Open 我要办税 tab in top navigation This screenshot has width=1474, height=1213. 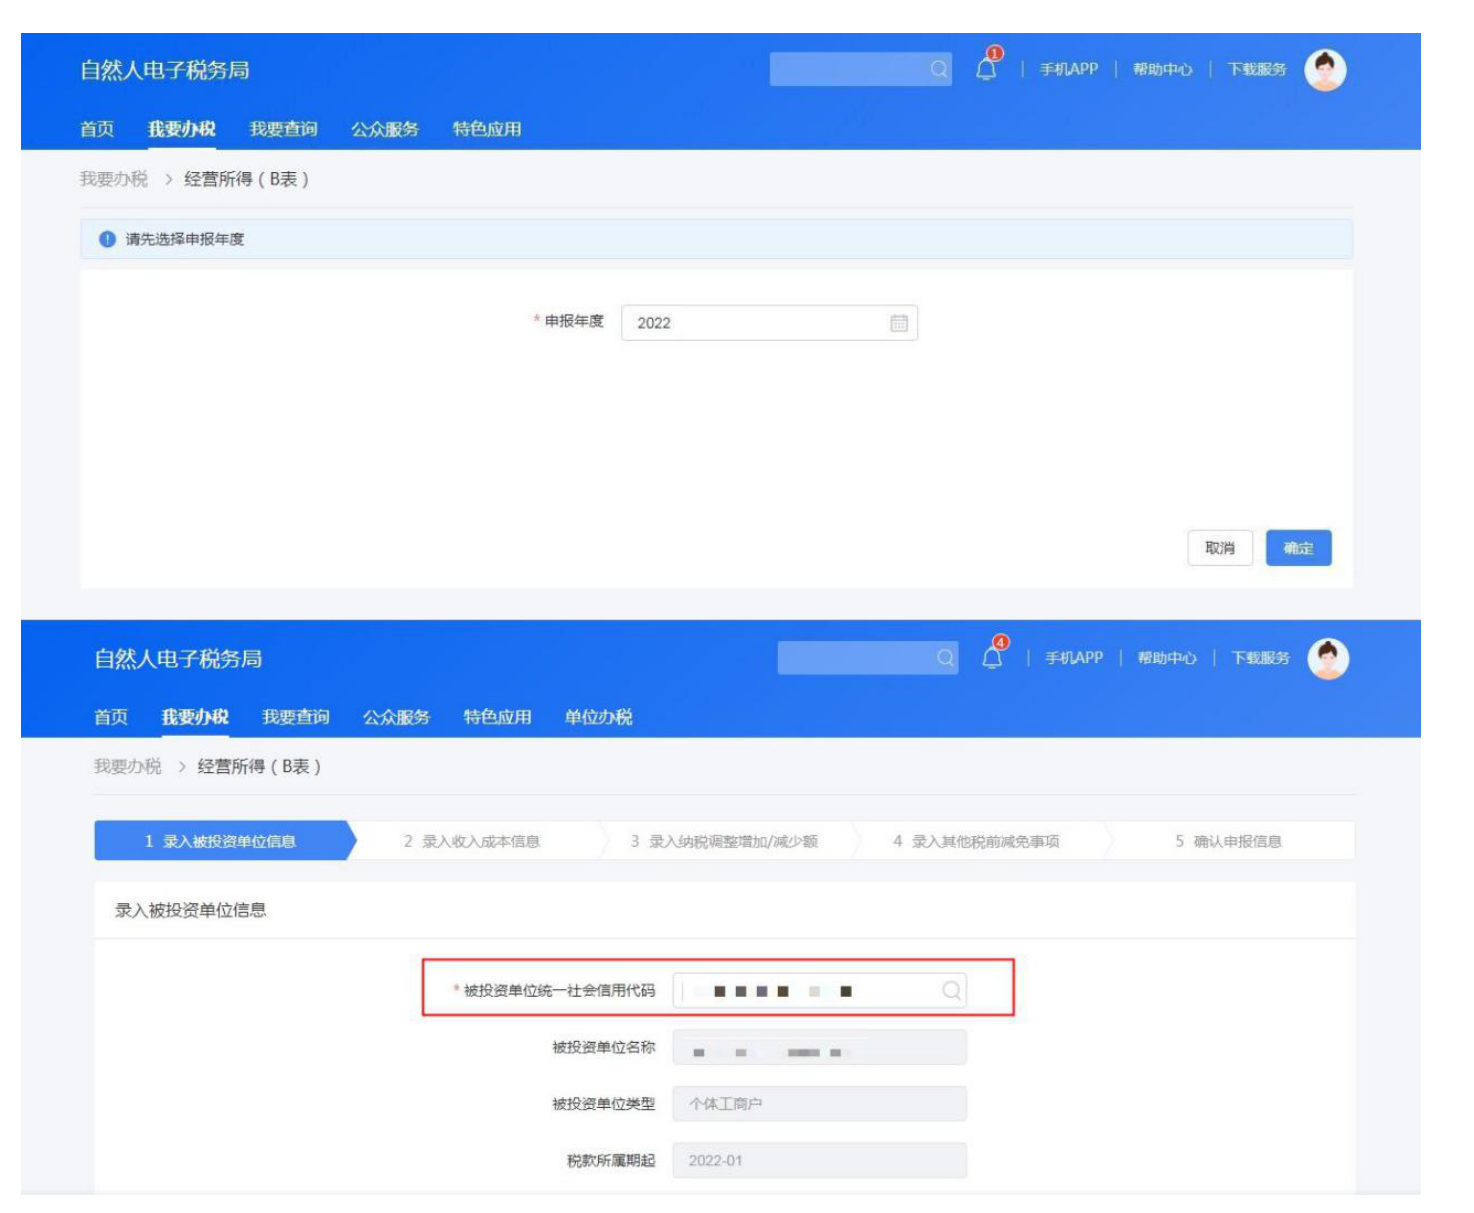point(181,129)
